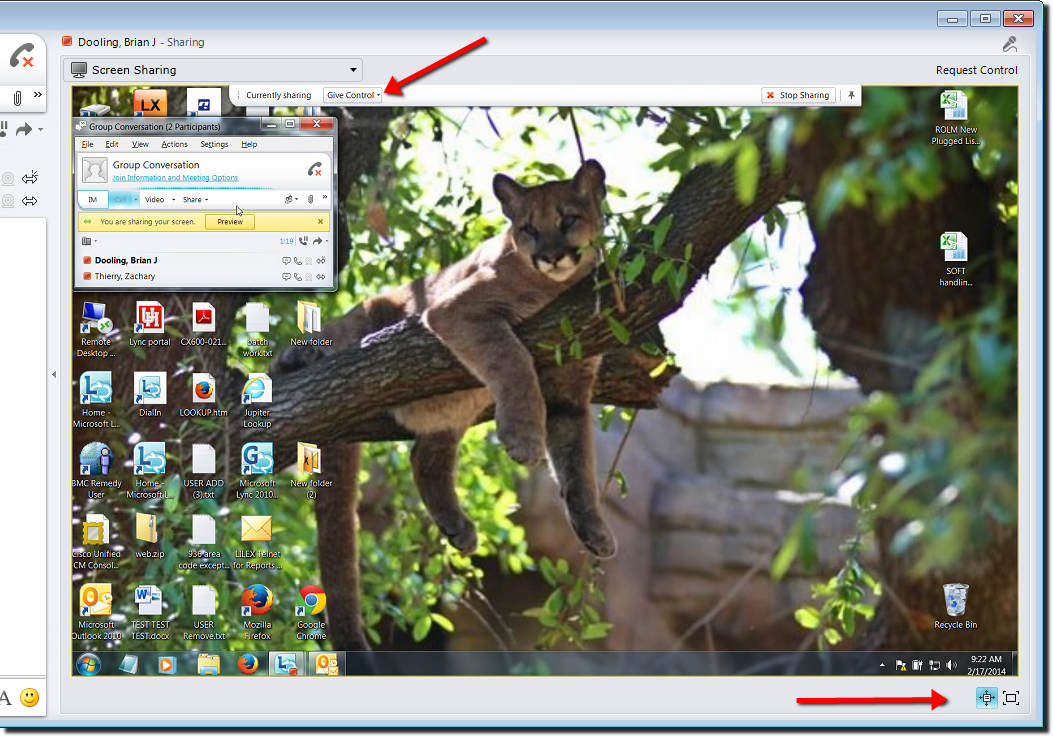
Task: Open the Settings menu in Group Conversation
Action: click(214, 144)
